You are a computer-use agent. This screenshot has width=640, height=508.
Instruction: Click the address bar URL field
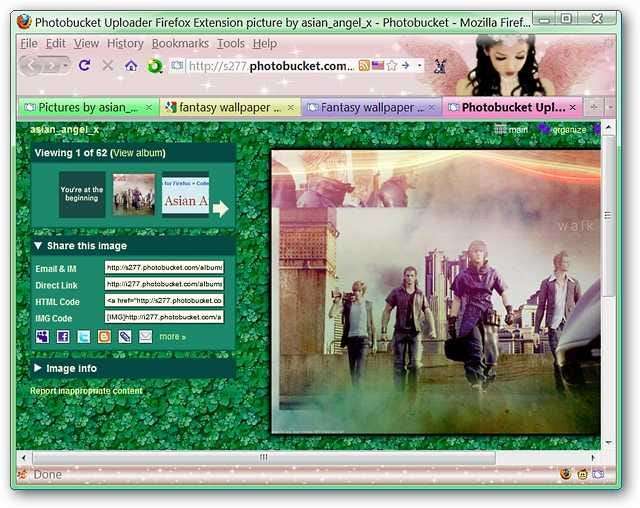(x=271, y=66)
